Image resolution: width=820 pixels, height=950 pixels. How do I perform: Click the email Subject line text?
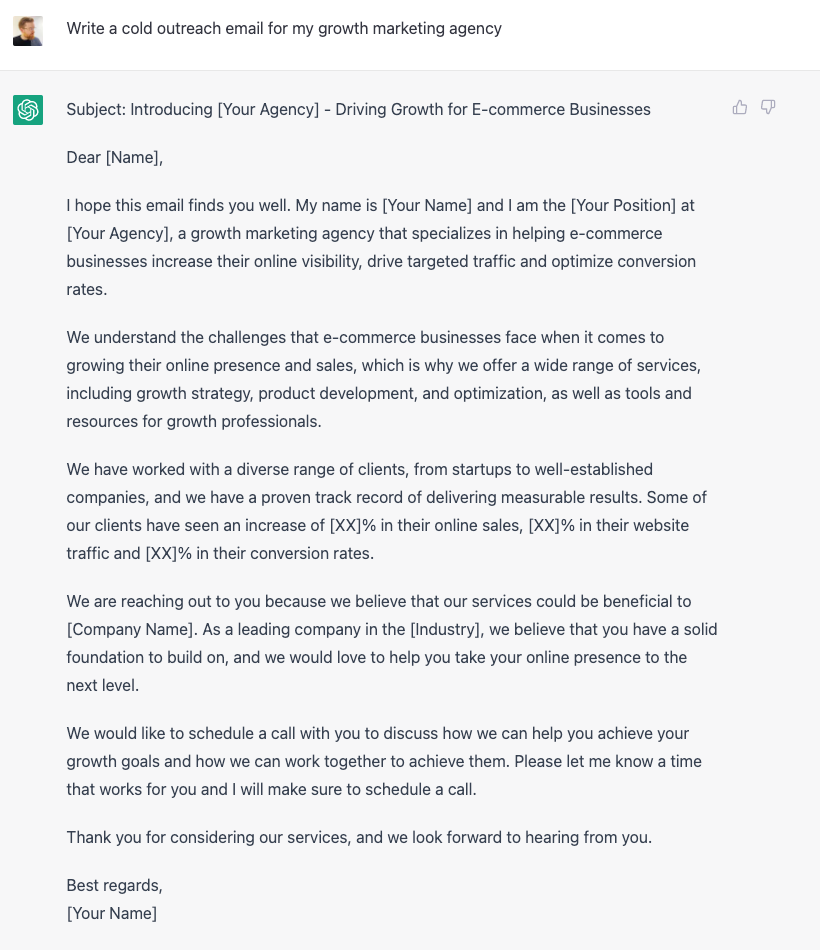[x=358, y=109]
